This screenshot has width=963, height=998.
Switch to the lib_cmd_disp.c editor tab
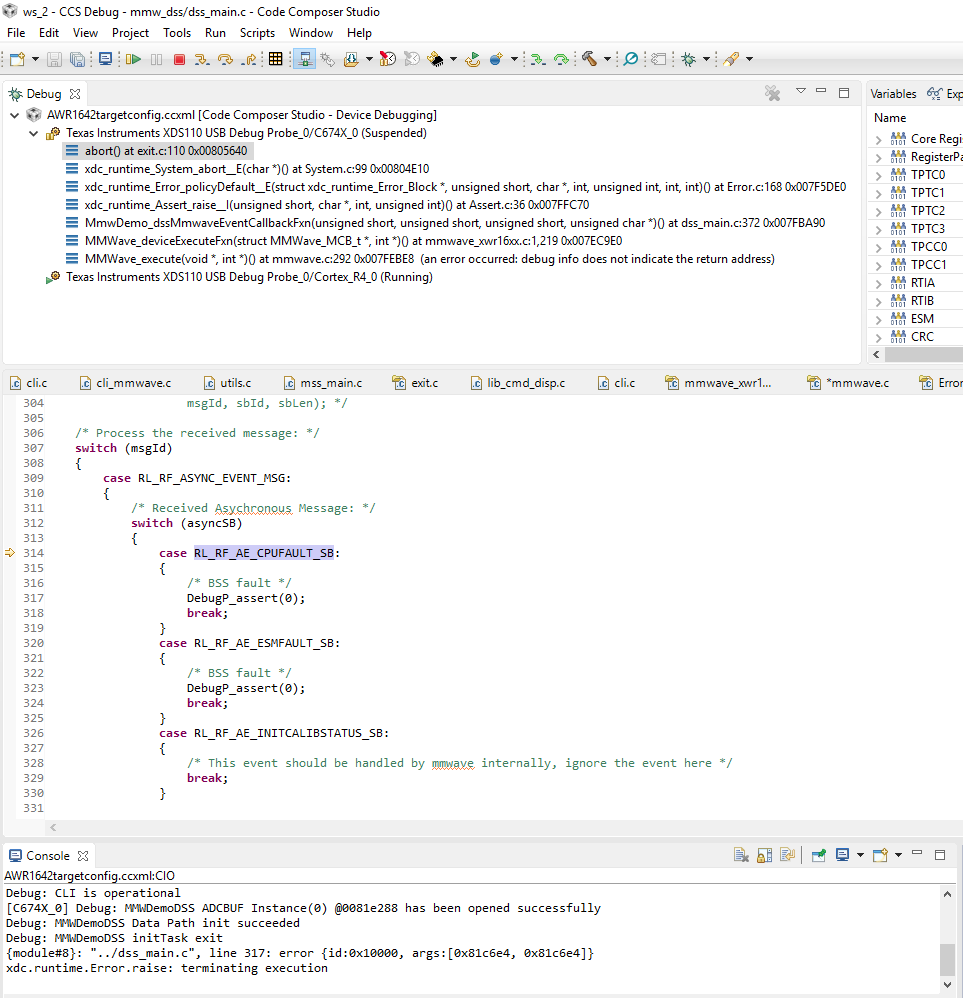coord(517,383)
